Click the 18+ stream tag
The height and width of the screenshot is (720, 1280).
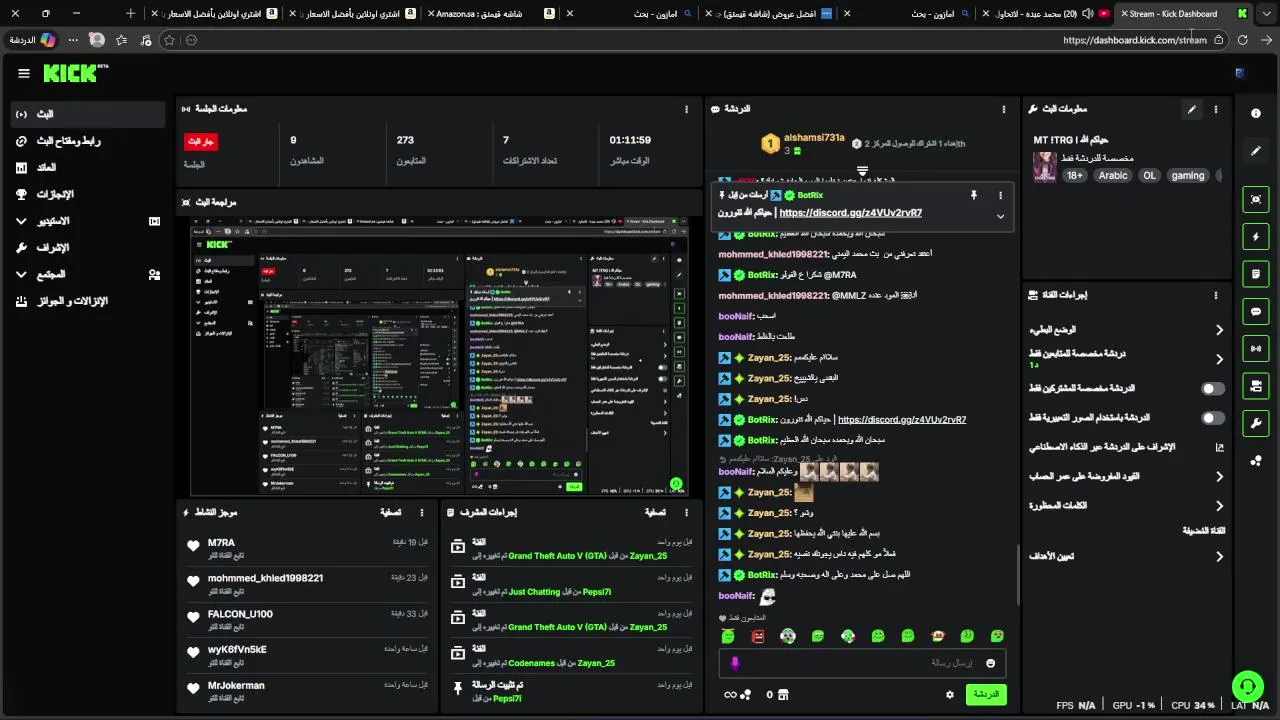tap(1074, 175)
